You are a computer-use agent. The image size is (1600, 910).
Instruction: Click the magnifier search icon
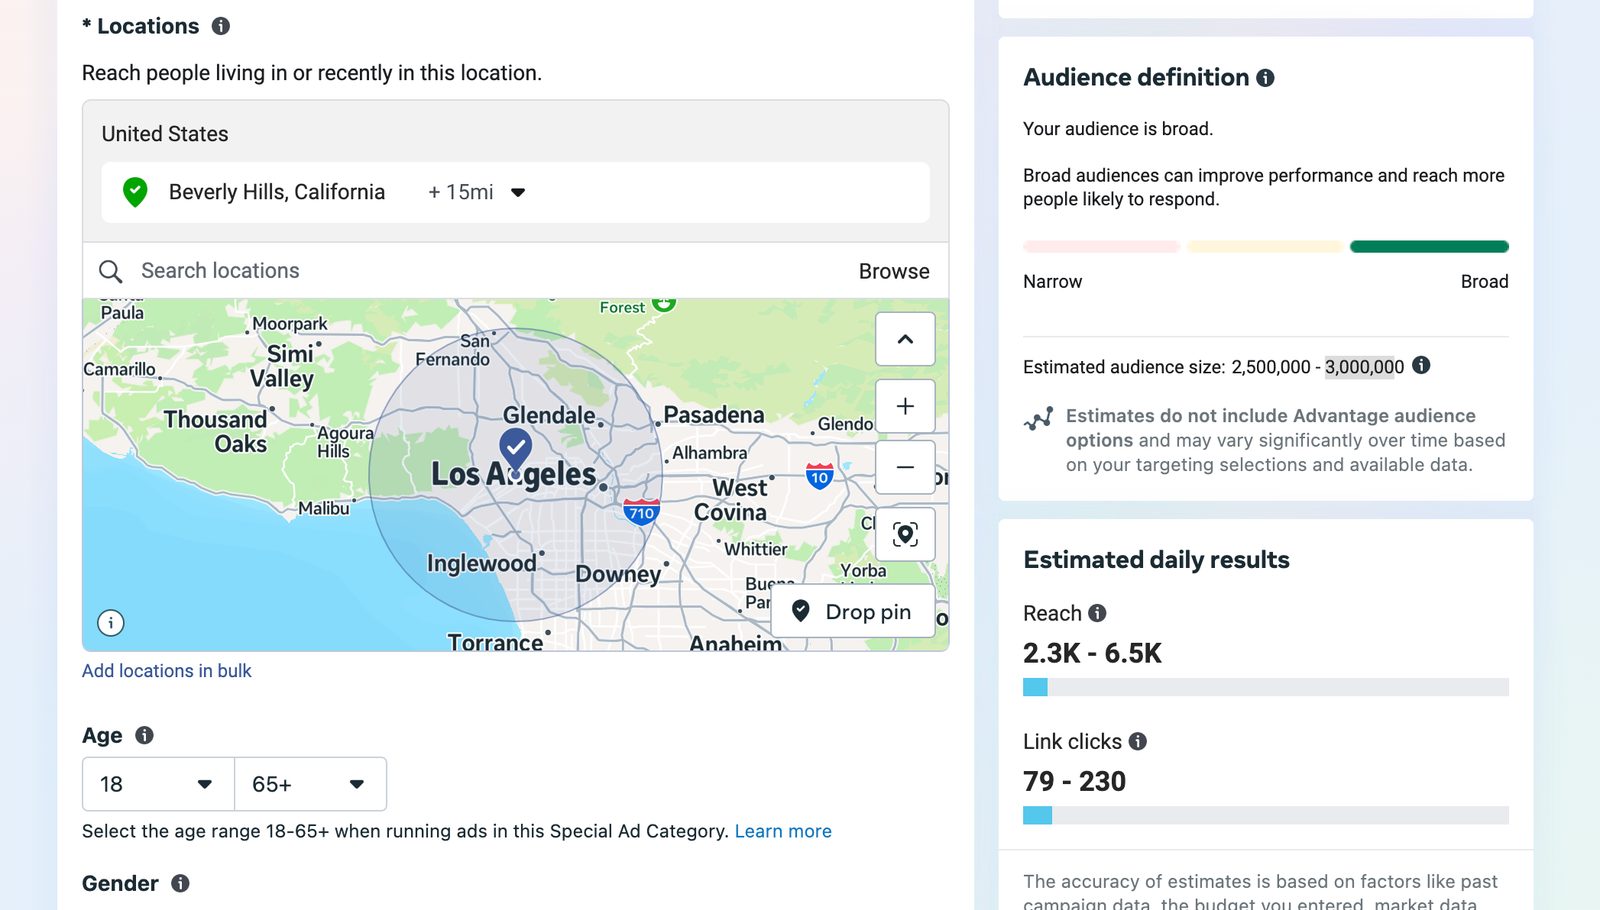111,271
